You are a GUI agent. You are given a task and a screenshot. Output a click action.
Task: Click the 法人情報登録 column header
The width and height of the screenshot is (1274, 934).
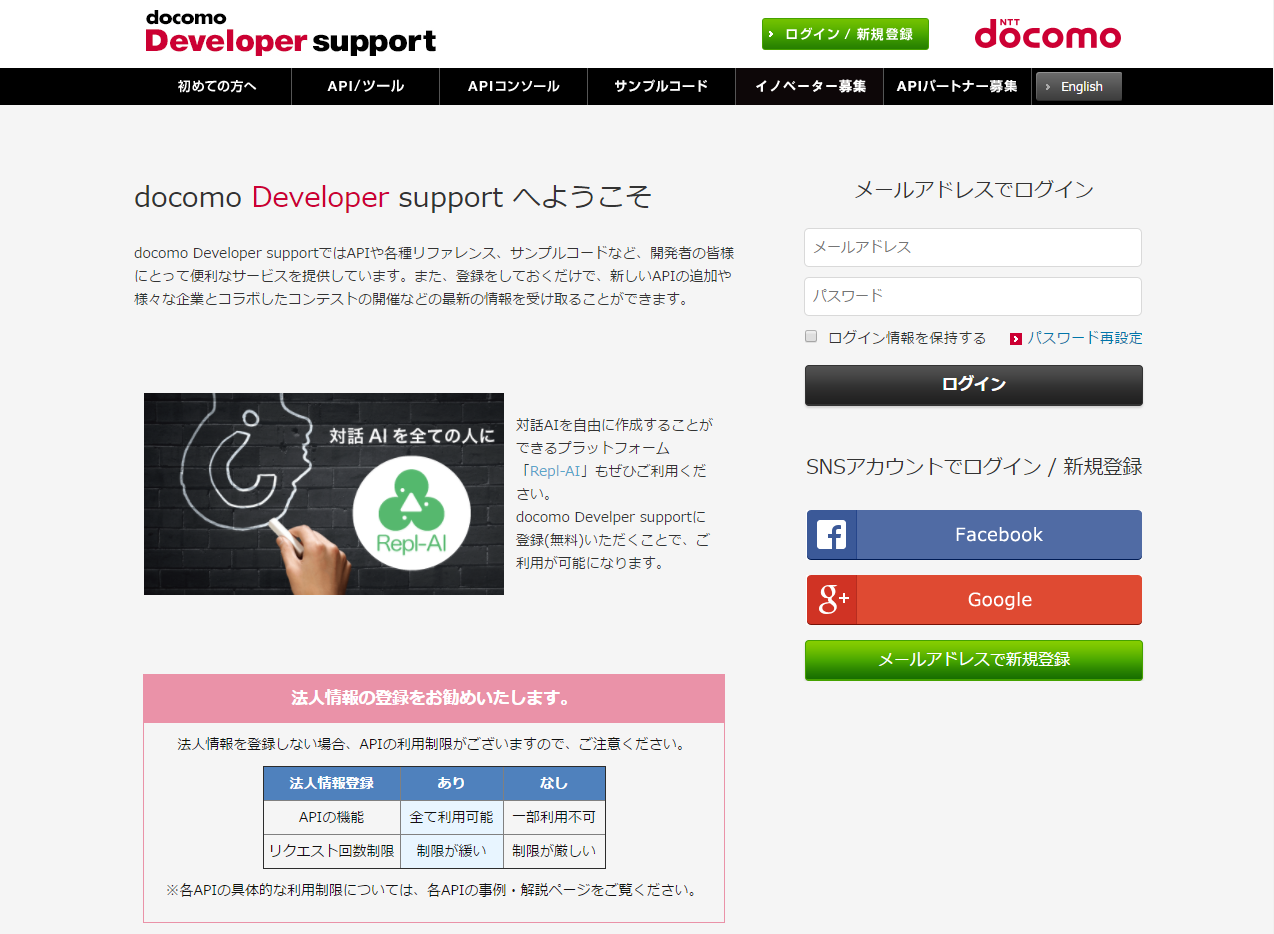coord(332,783)
